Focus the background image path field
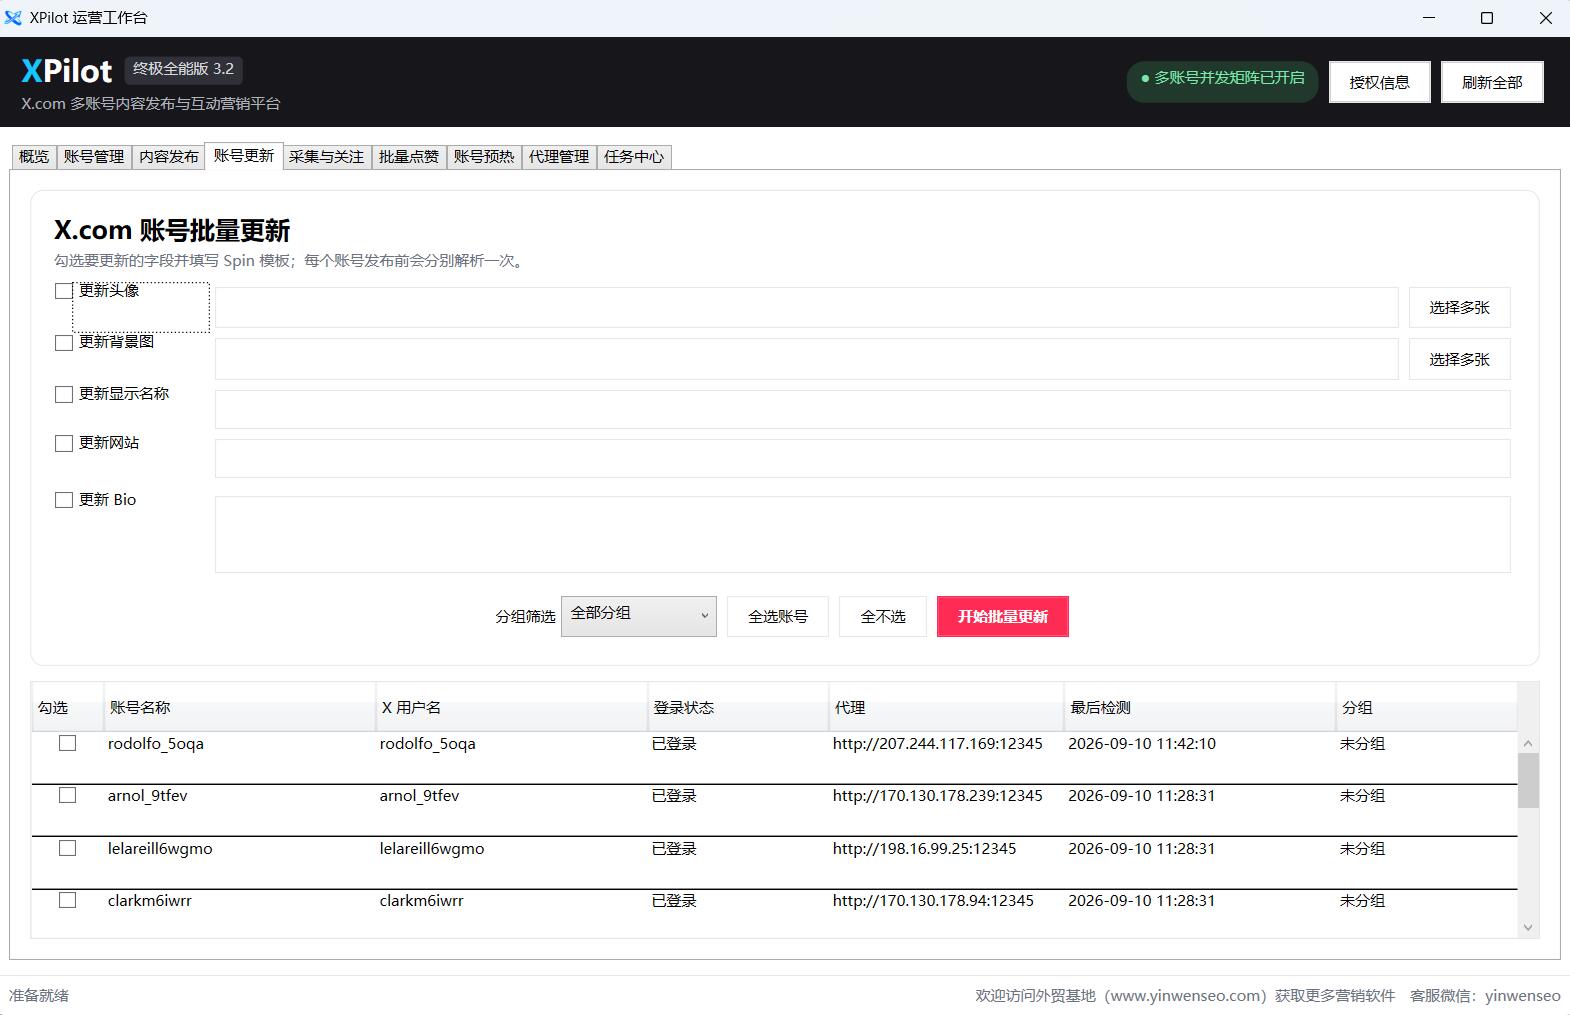The image size is (1570, 1015). click(806, 359)
